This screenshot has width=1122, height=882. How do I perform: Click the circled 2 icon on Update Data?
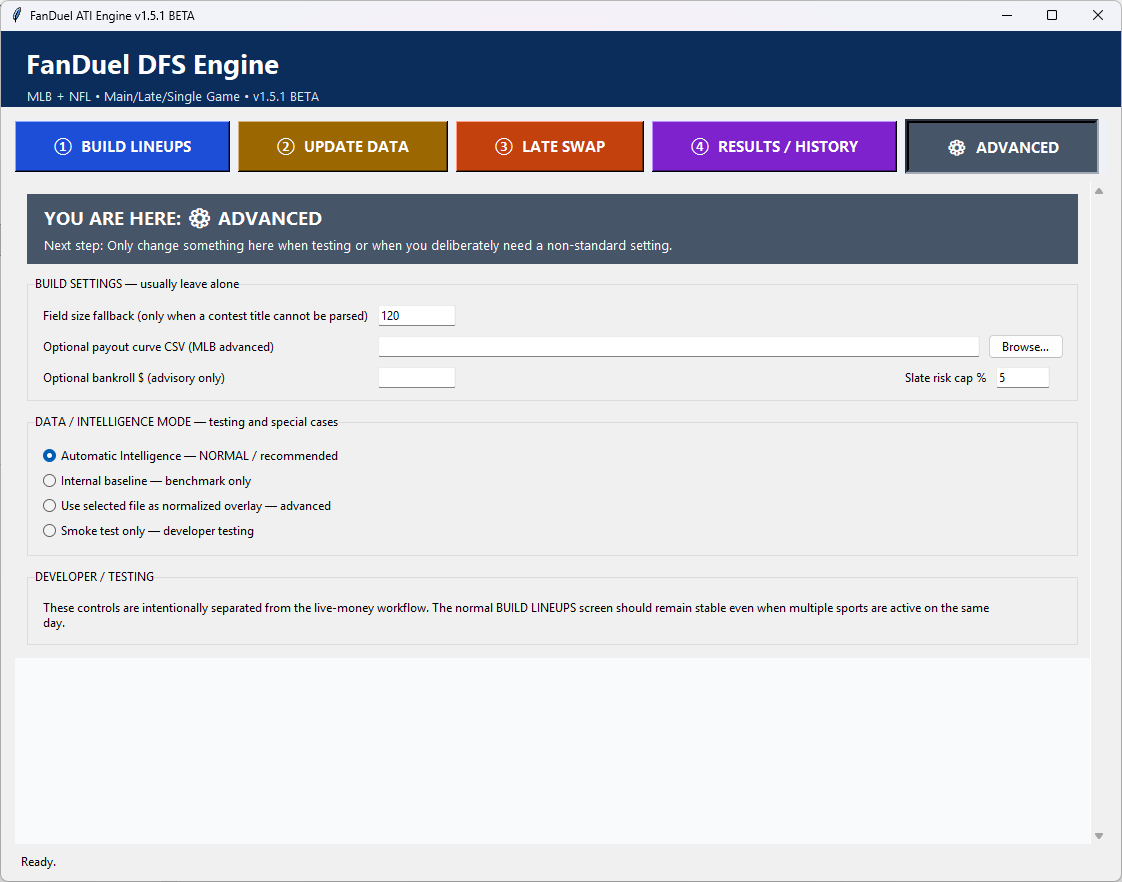(x=286, y=147)
